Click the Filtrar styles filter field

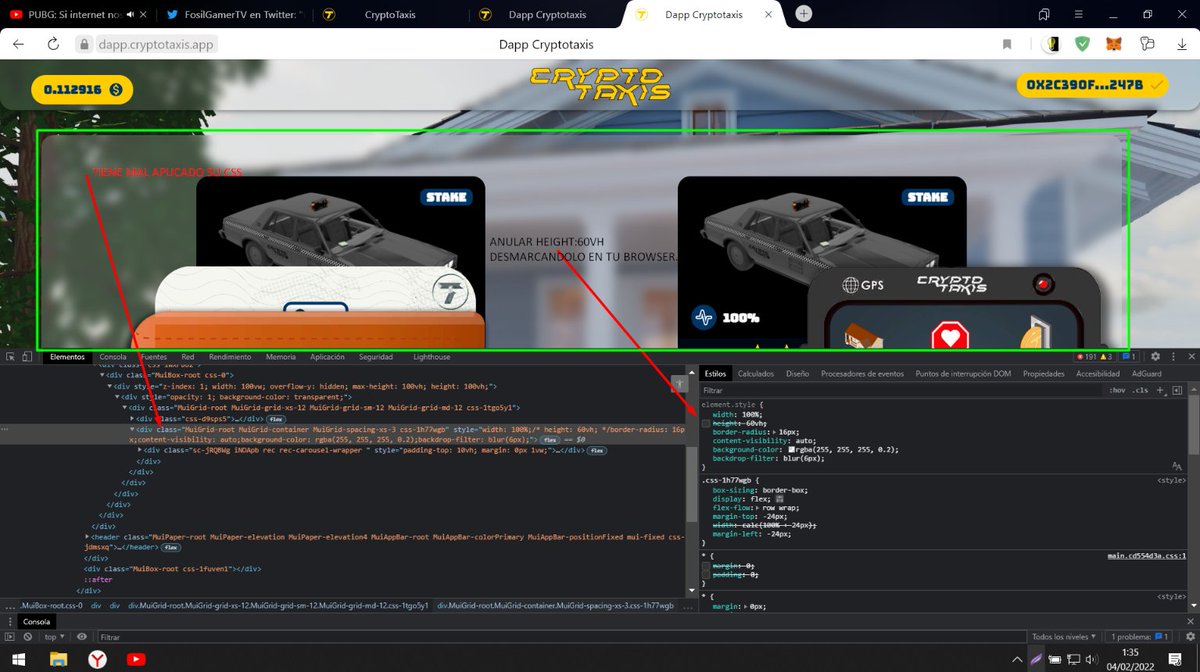pyautogui.click(x=900, y=390)
